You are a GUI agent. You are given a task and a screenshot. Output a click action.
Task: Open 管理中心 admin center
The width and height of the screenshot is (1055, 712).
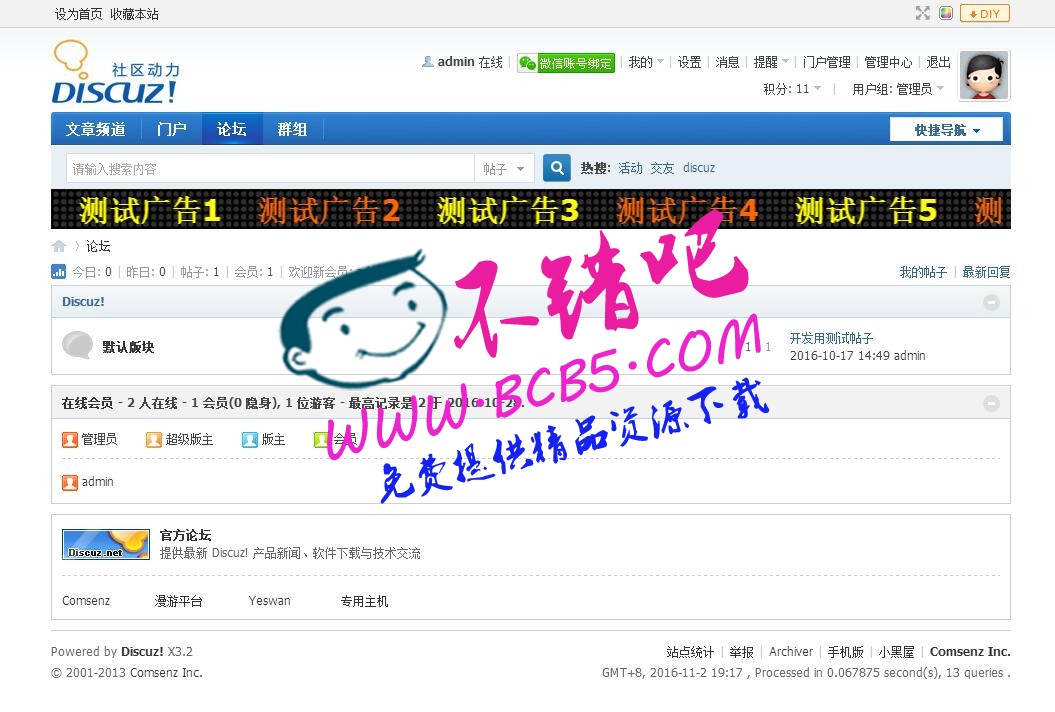pos(888,63)
